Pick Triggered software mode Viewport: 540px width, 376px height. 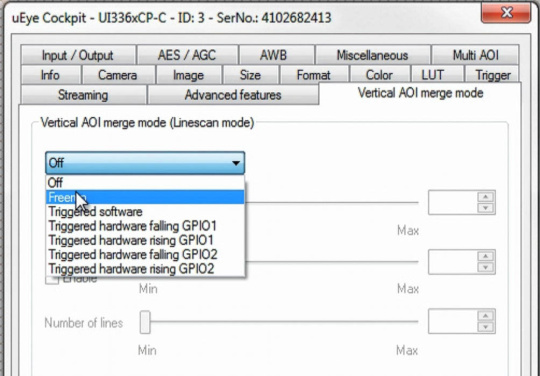coord(145,211)
